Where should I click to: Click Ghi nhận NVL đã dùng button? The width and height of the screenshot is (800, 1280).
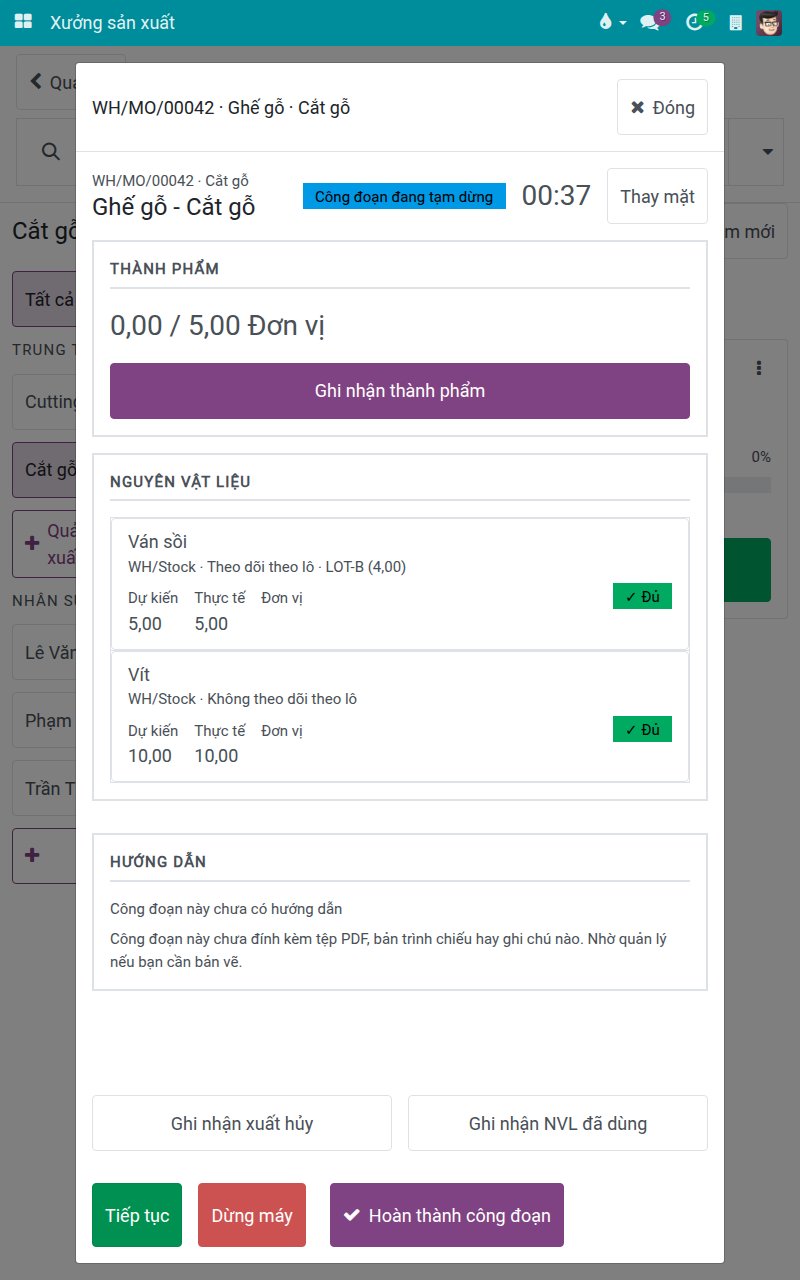(558, 1123)
